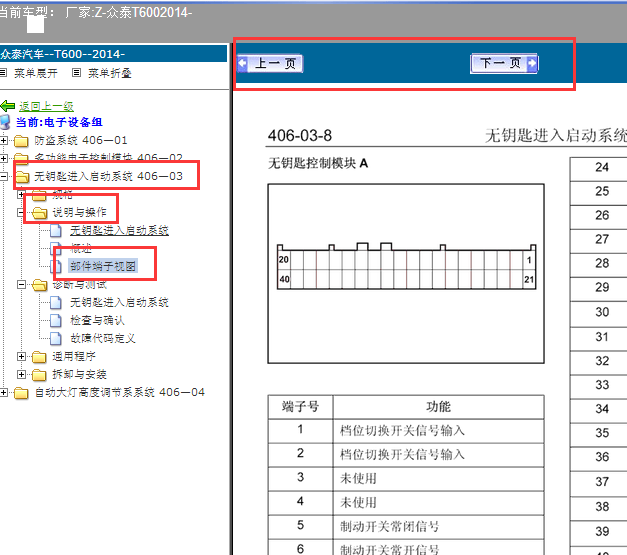627x555 pixels.
Task: Click the computer icon beside 当前:电子设备组
Action: [5, 122]
